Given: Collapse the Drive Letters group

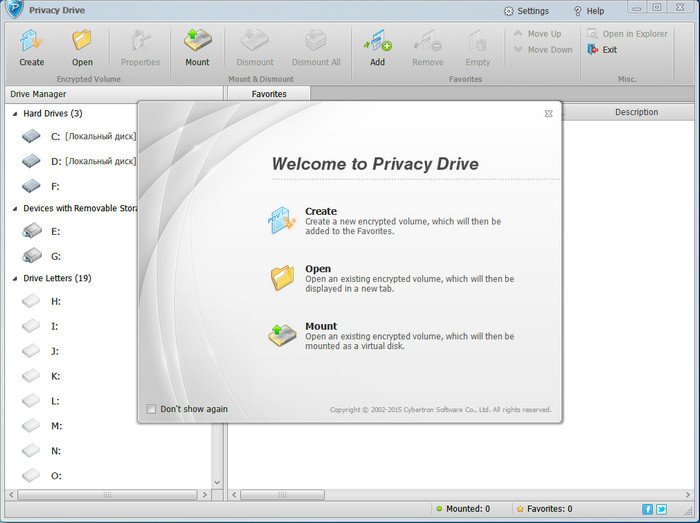Looking at the screenshot, I should click(15, 278).
